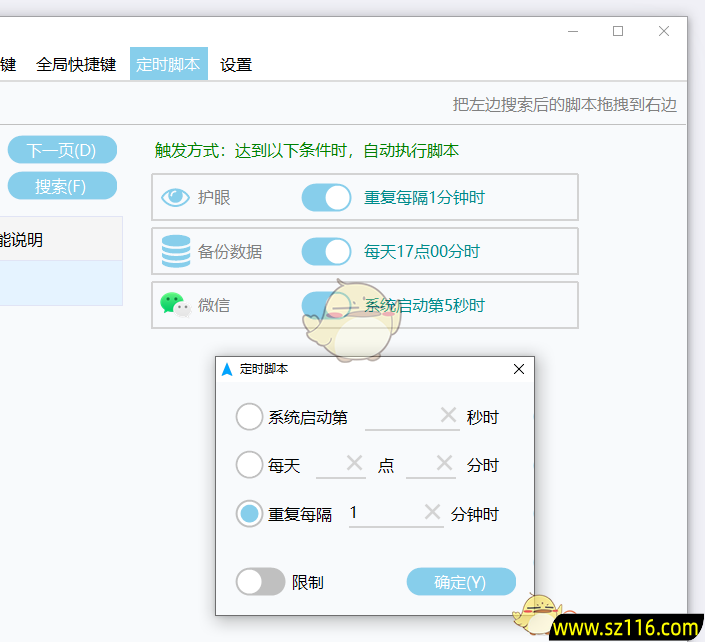Select the 系统启动第 radio option

249,416
